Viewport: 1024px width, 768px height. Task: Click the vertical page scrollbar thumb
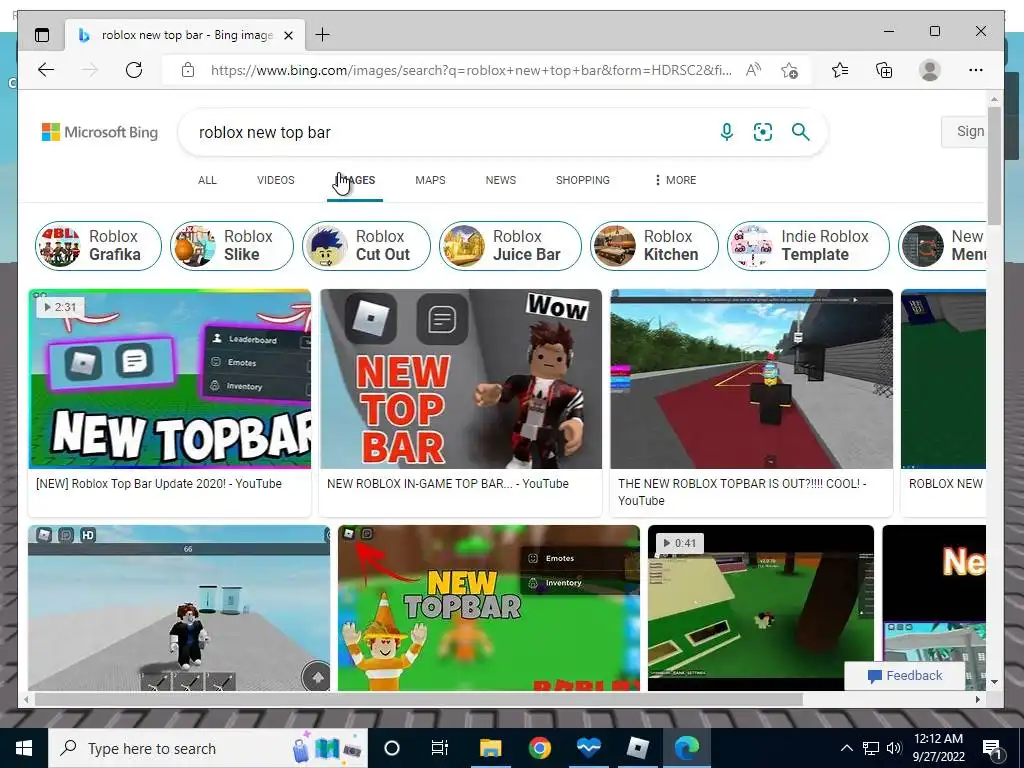point(994,165)
